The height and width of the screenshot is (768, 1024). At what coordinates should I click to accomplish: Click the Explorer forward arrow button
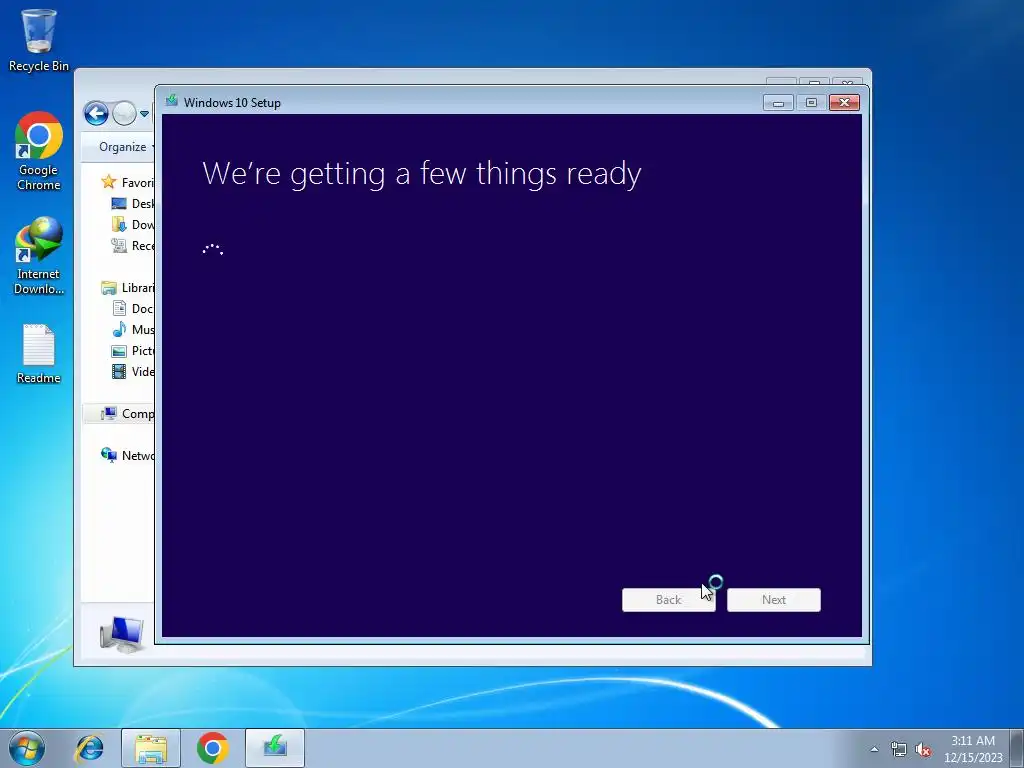point(124,114)
